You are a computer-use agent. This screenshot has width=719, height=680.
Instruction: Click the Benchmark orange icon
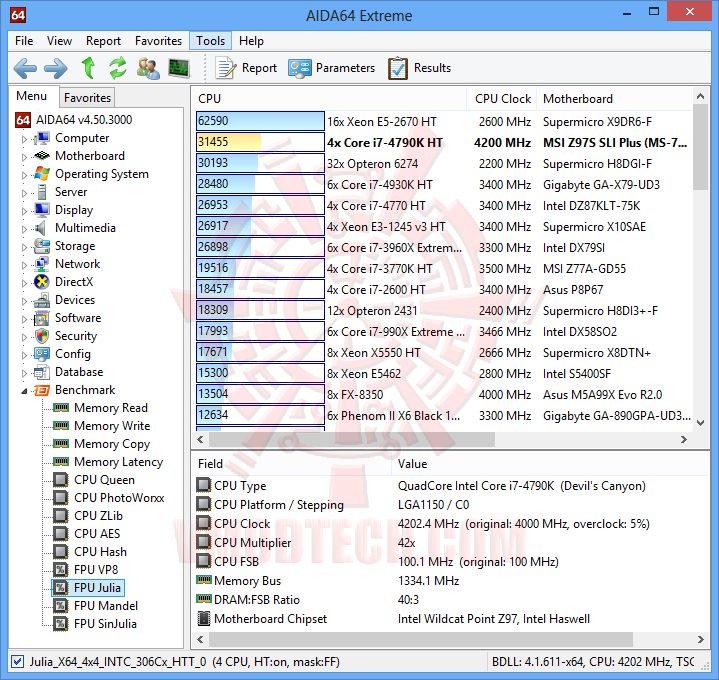pos(42,390)
